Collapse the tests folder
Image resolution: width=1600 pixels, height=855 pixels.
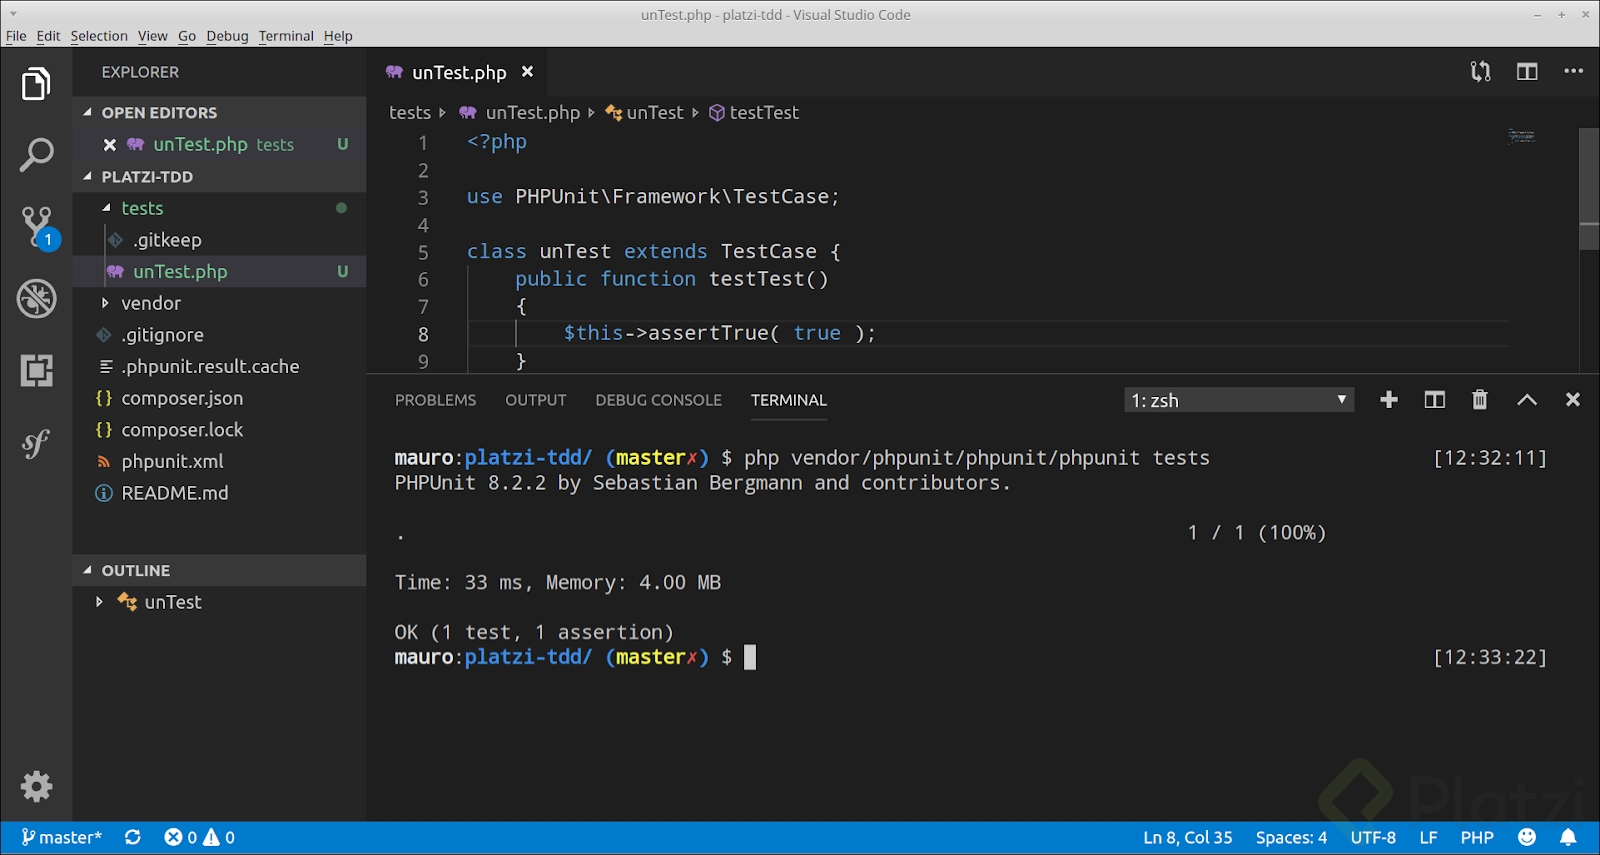pyautogui.click(x=219, y=208)
